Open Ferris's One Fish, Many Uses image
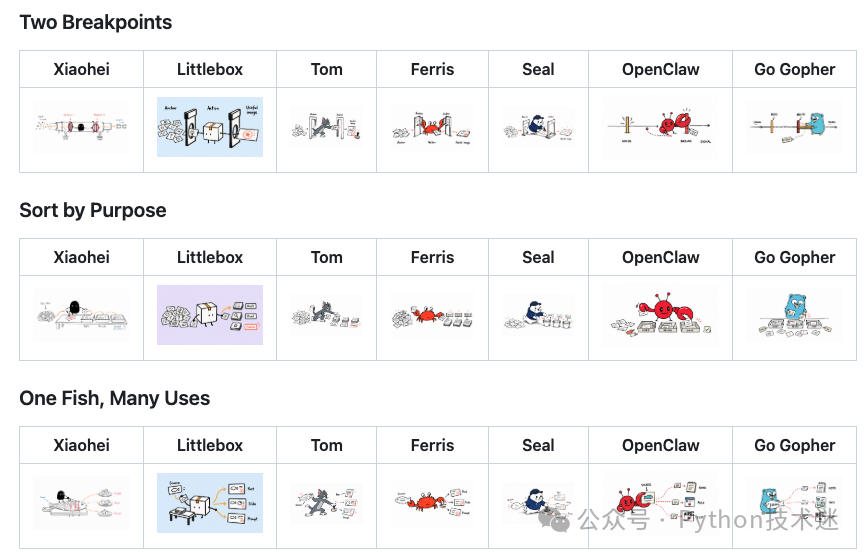The height and width of the screenshot is (554, 866). [432, 503]
